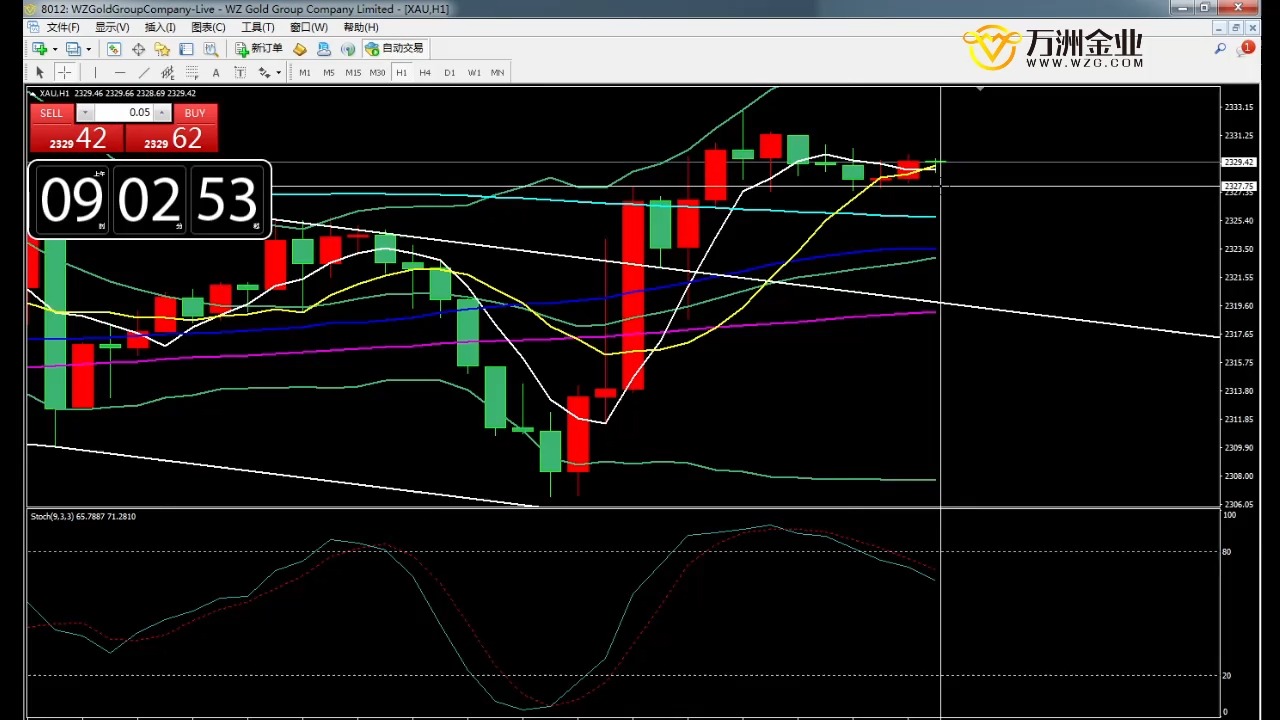1280x720 pixels.
Task: Open the MetaEditor book icon
Action: tap(300, 48)
